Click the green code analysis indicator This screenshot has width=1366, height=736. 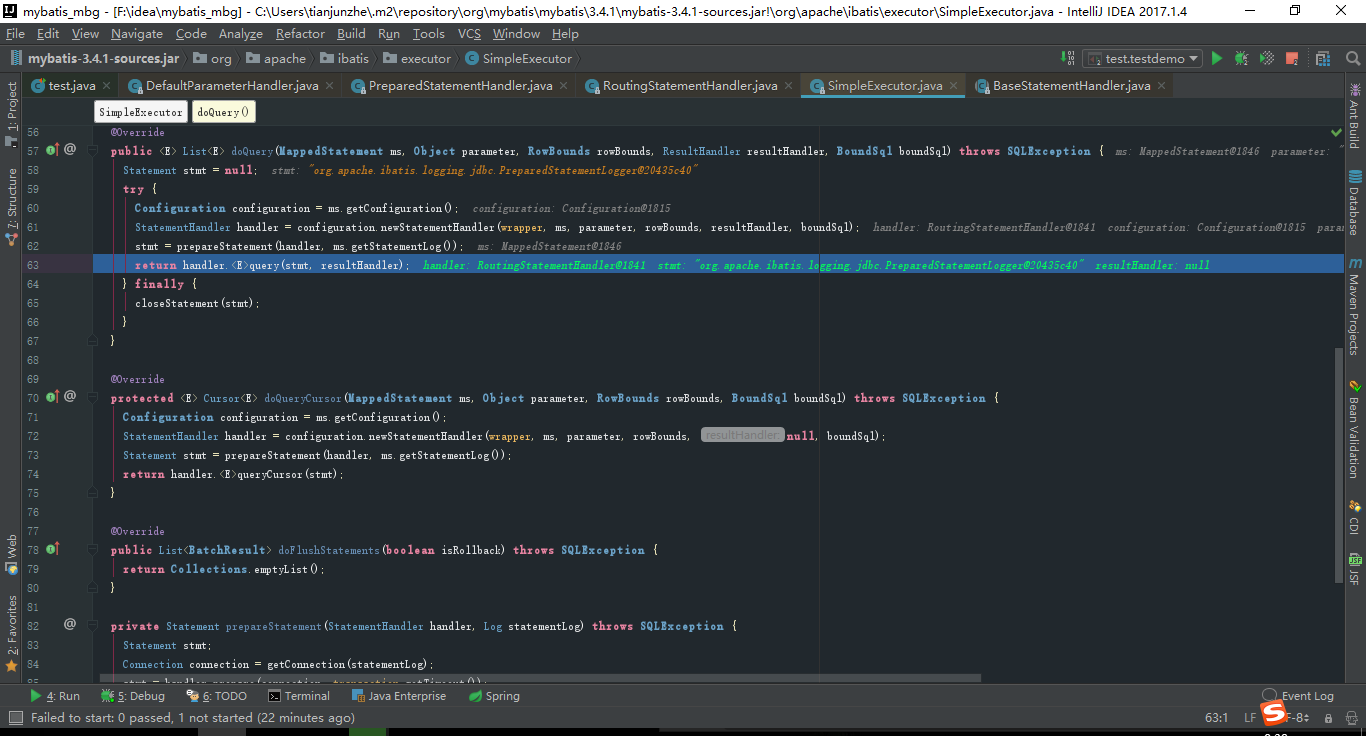[1334, 131]
